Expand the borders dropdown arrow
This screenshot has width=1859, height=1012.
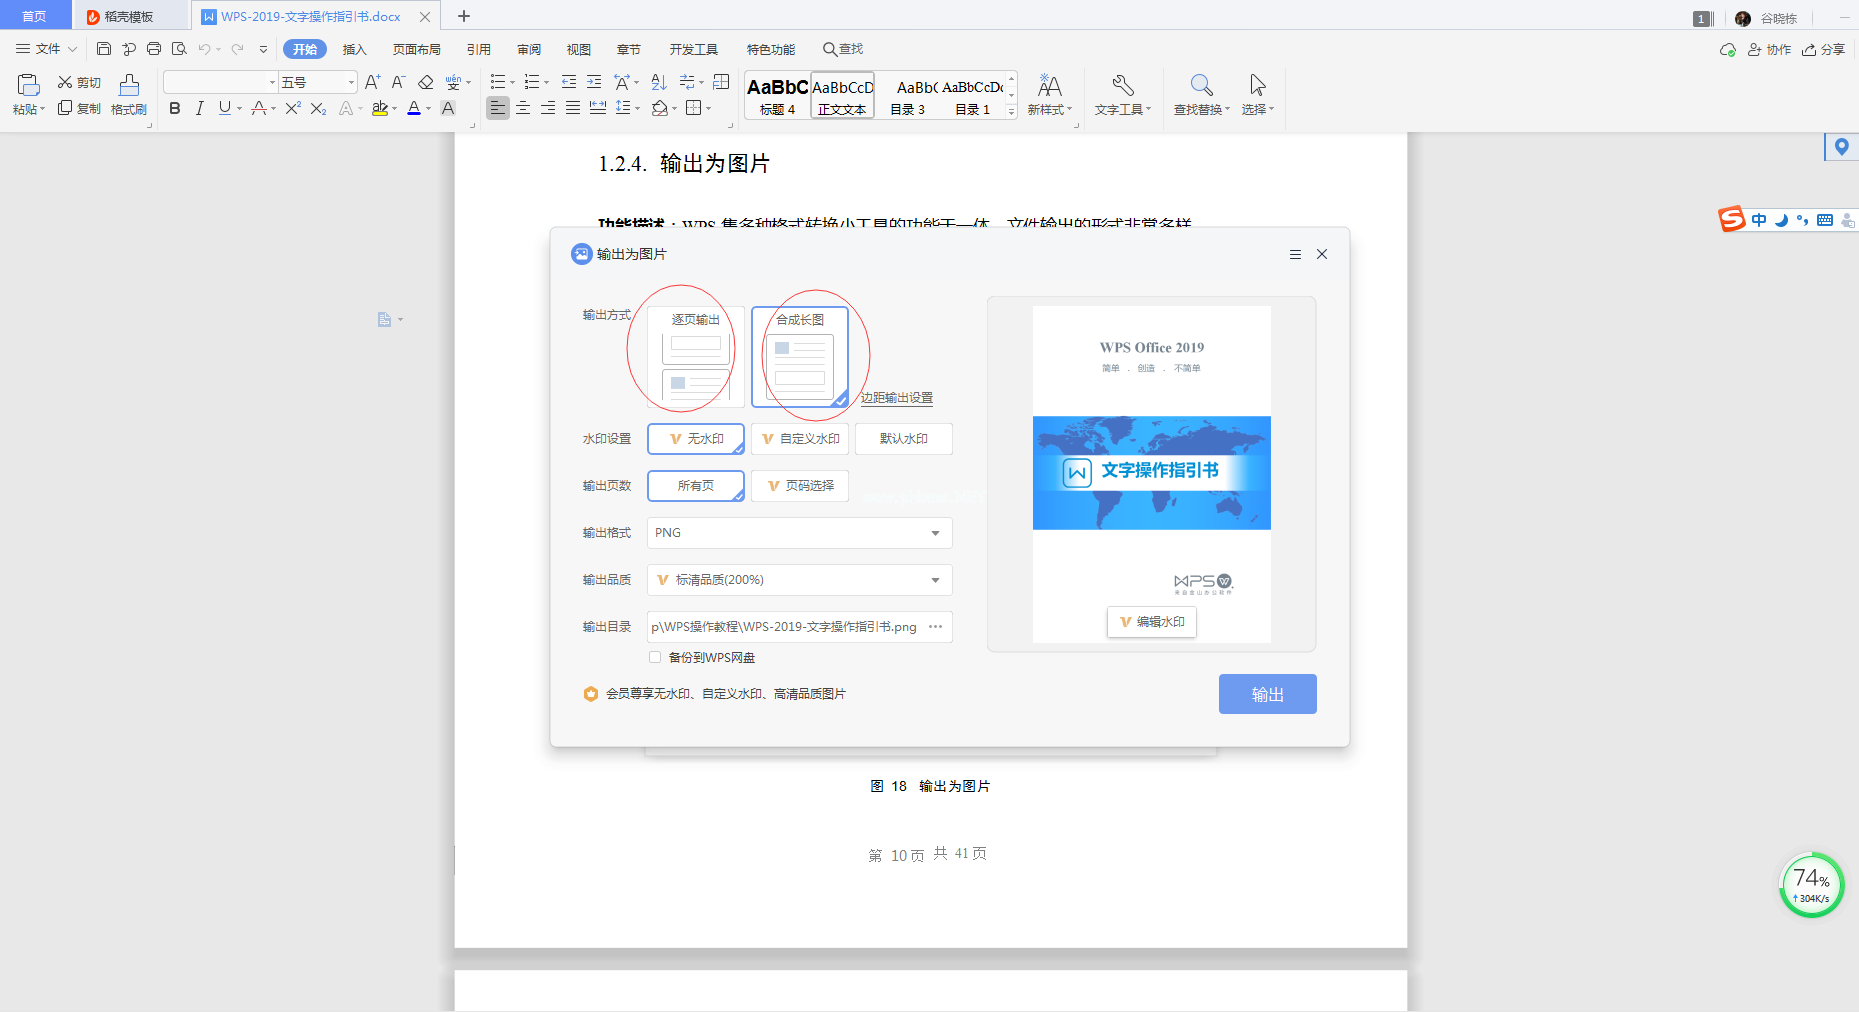tap(709, 109)
